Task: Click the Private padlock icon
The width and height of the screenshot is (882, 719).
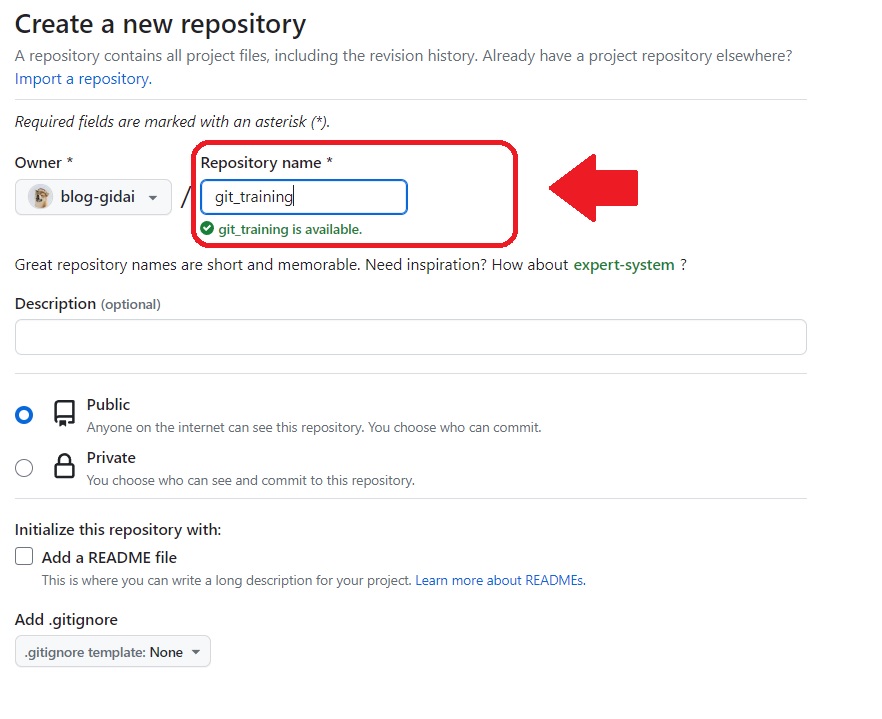Action: (65, 467)
